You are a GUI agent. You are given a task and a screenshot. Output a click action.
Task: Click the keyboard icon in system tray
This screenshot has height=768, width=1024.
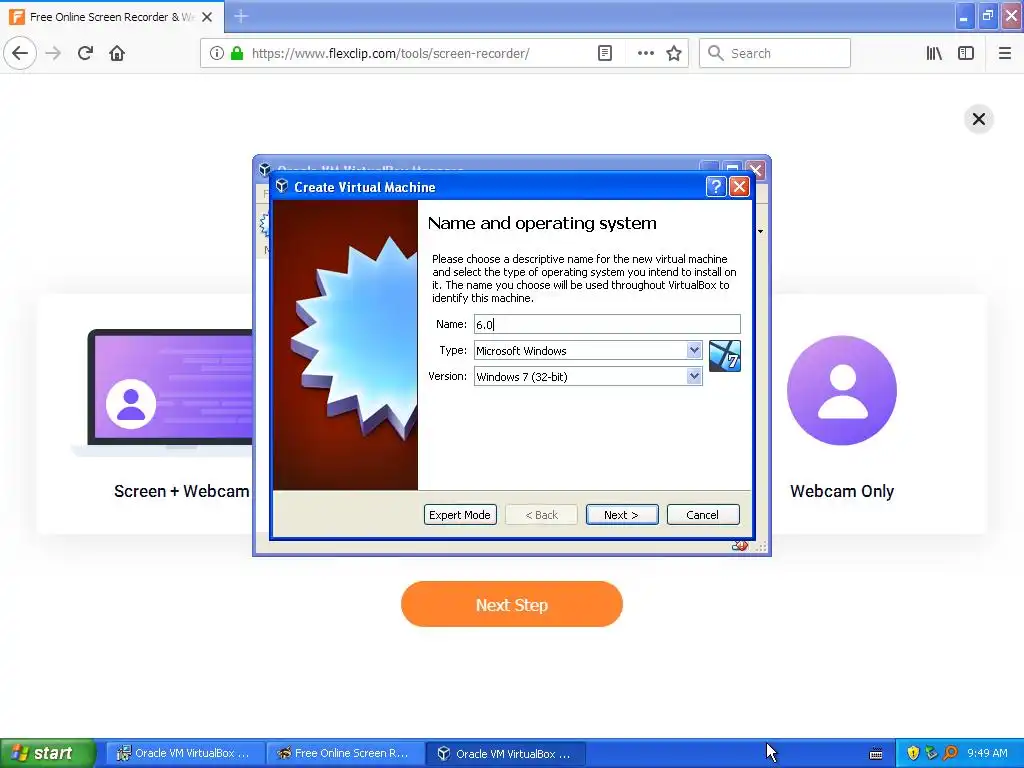point(876,754)
